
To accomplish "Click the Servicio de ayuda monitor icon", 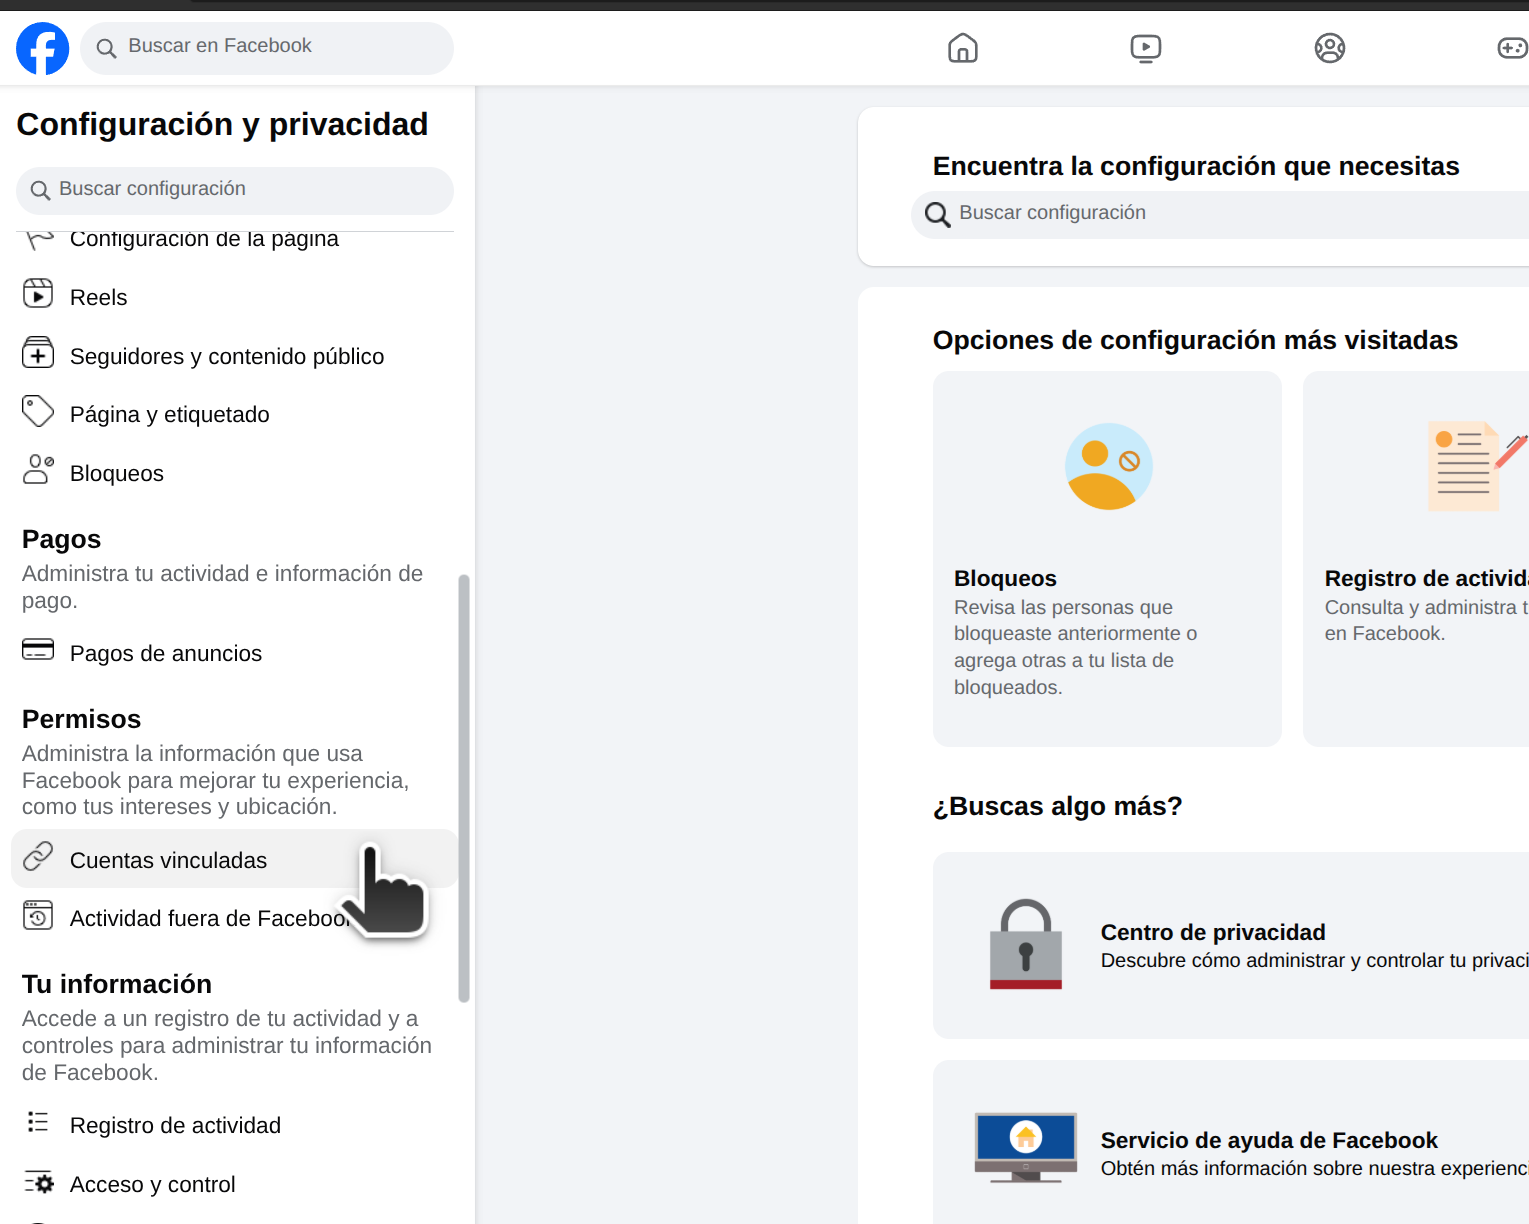I will [1026, 1147].
